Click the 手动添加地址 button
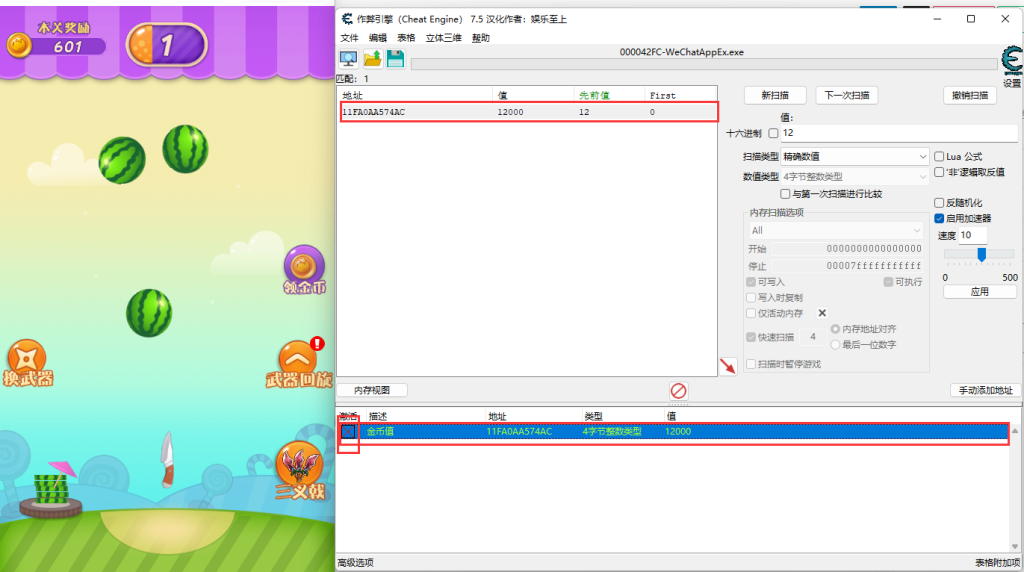 click(985, 390)
